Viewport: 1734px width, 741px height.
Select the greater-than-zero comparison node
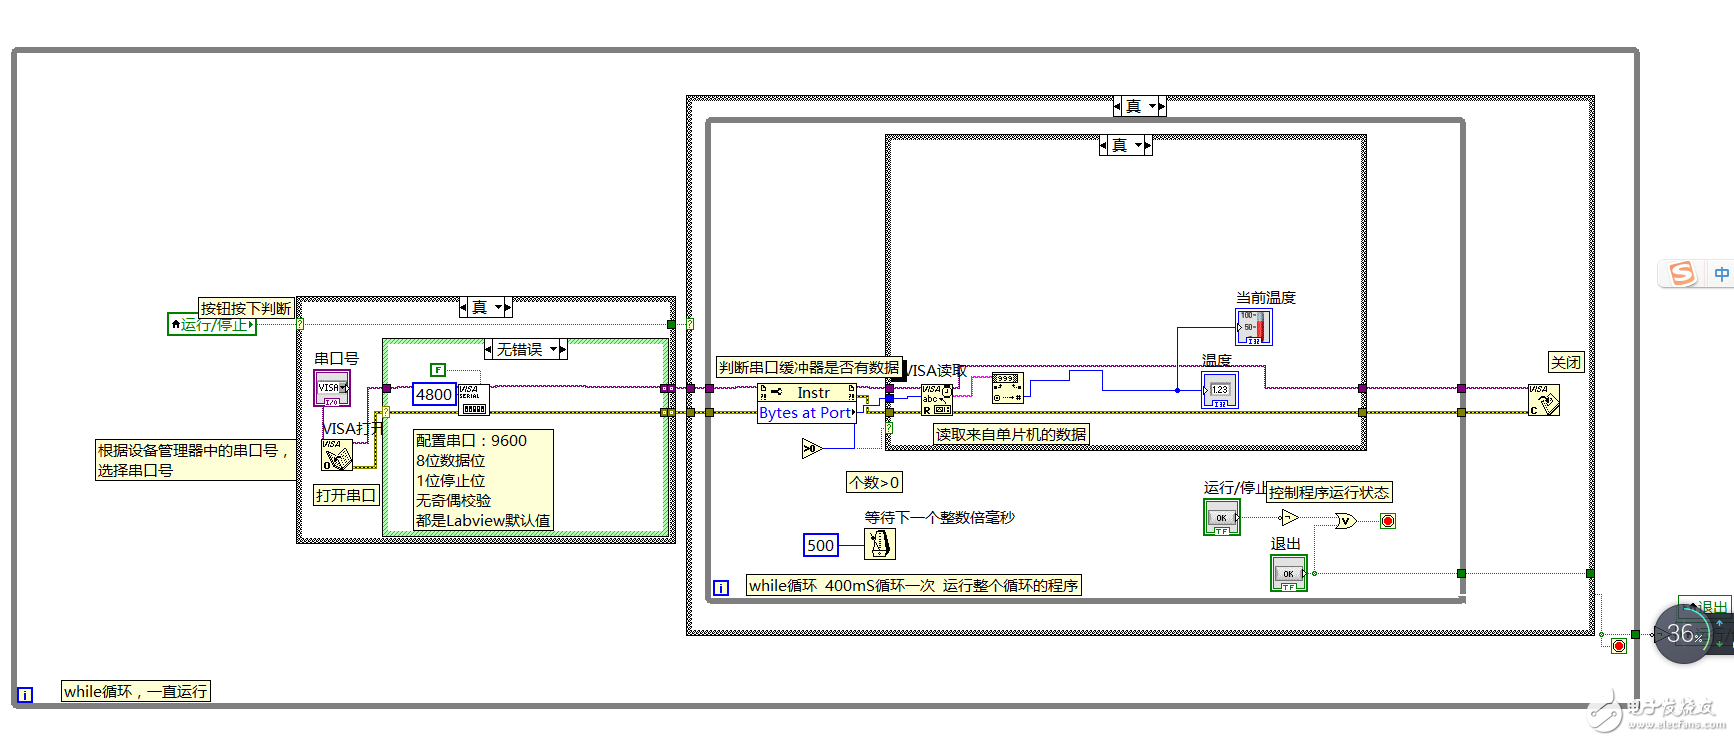(x=810, y=449)
